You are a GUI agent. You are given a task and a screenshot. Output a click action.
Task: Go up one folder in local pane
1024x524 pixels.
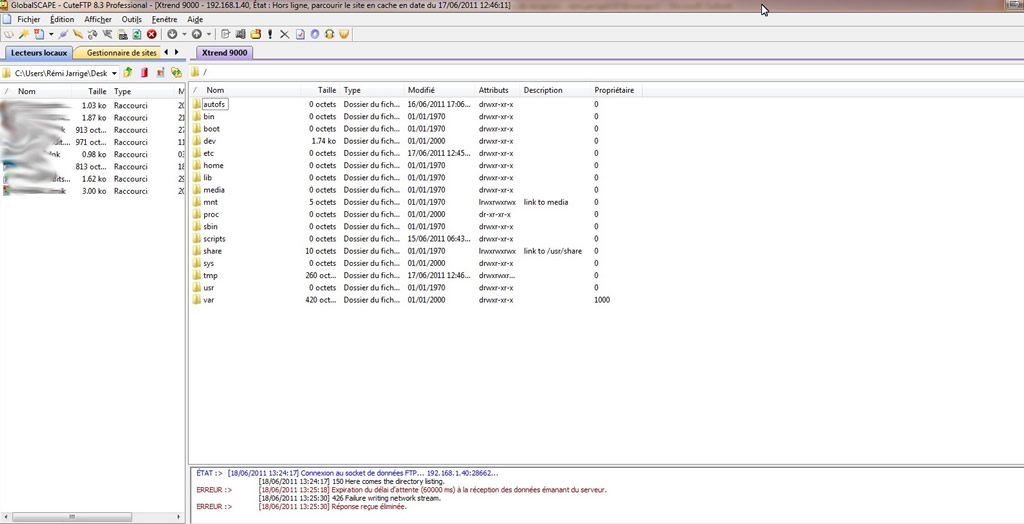(x=128, y=73)
